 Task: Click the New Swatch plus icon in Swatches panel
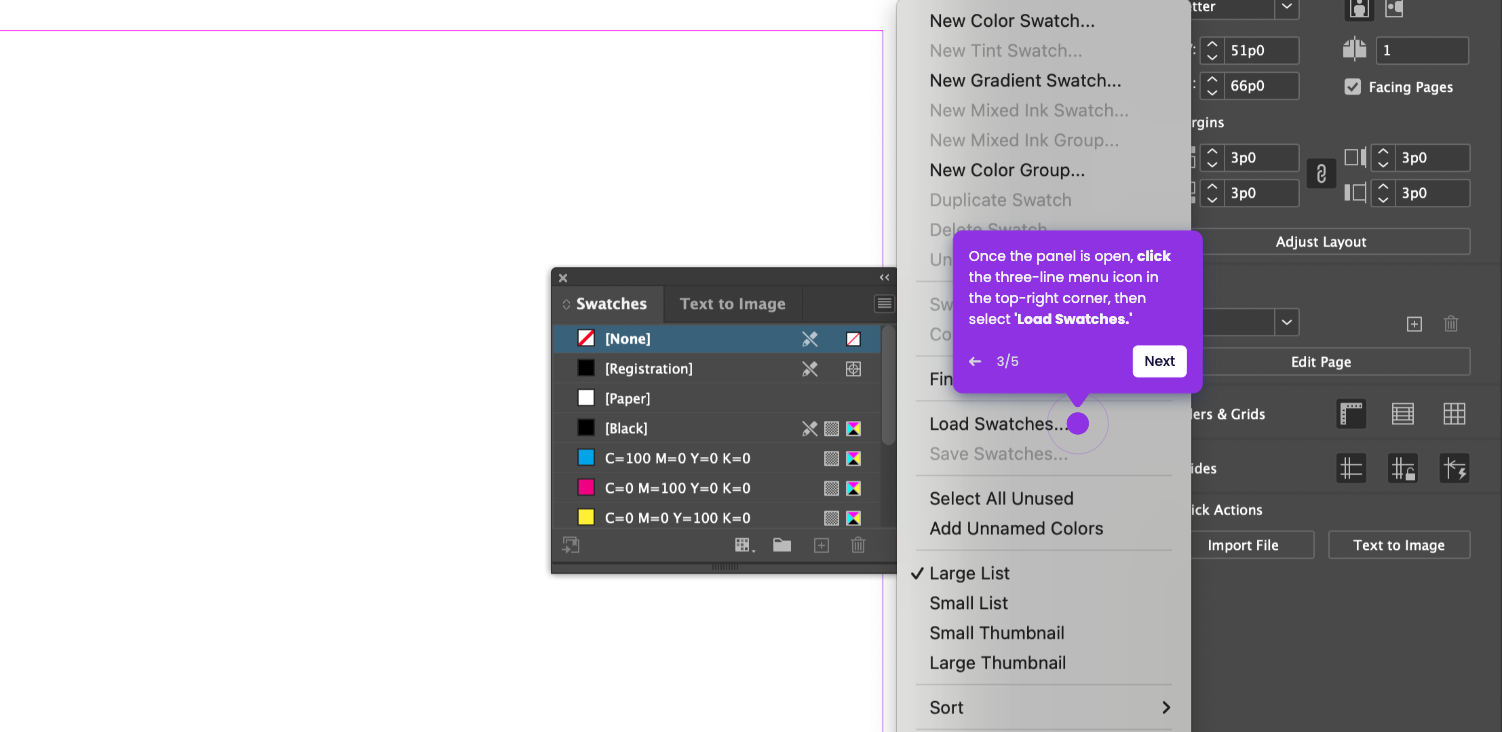pos(821,545)
